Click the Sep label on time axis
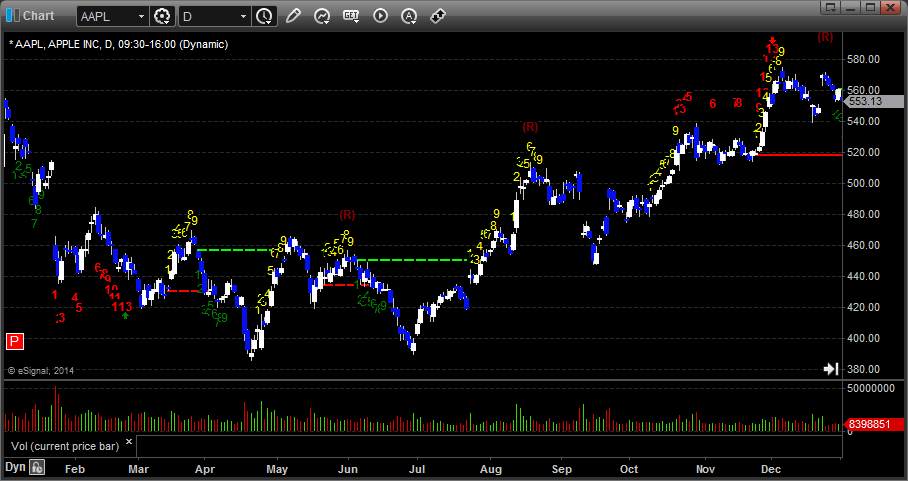The height and width of the screenshot is (481, 908). (562, 469)
